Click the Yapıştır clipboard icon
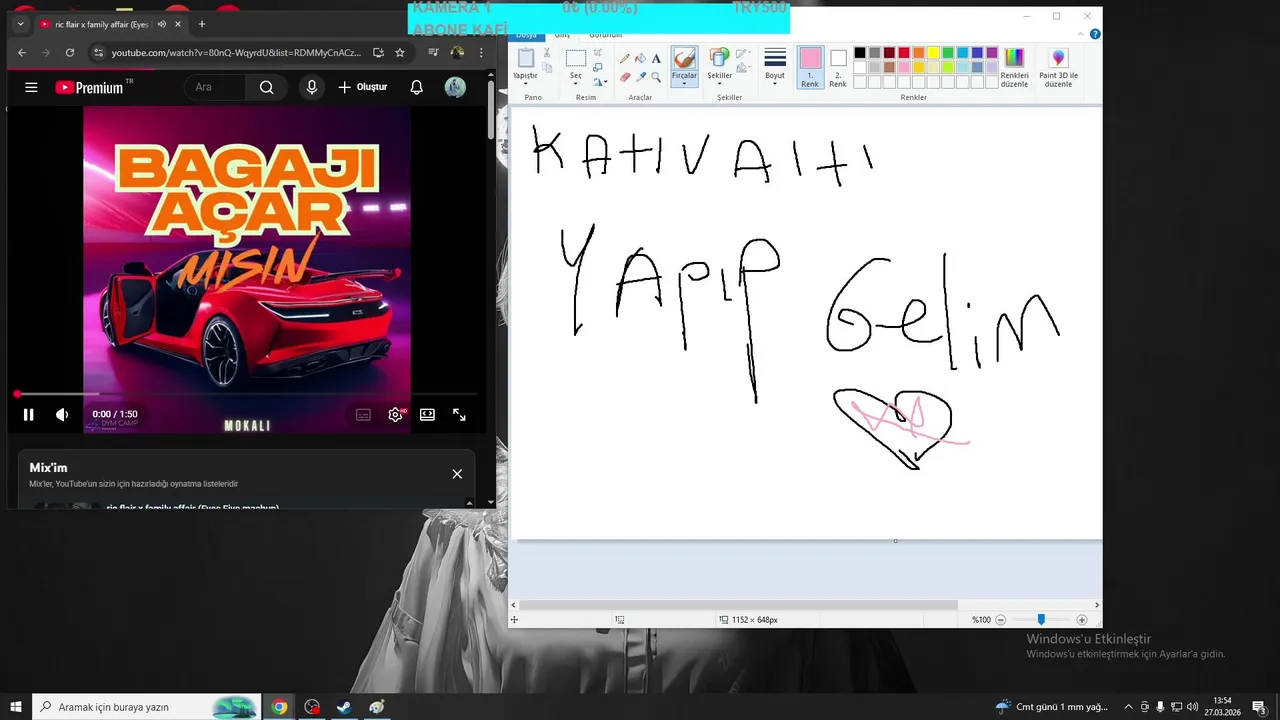Screen dimensions: 1280x720 pyautogui.click(x=525, y=58)
